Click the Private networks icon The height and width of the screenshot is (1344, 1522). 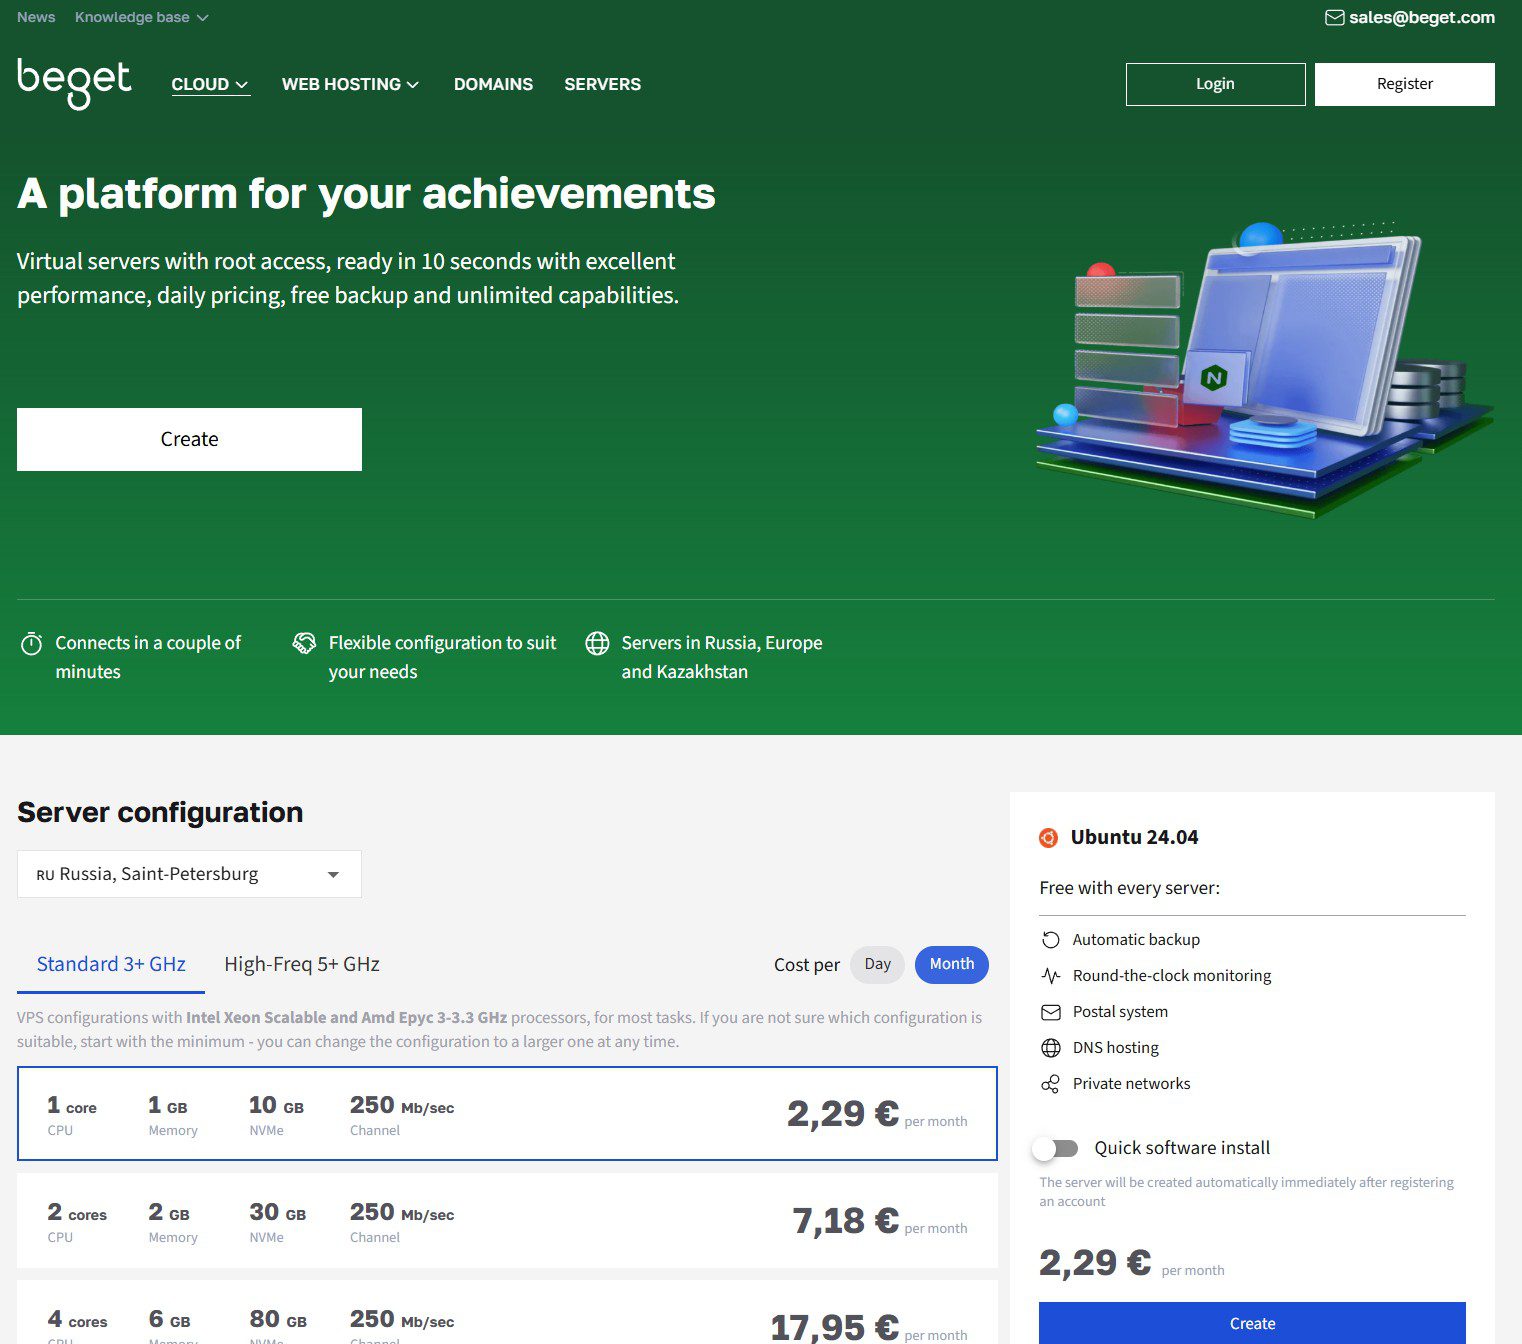coord(1050,1084)
